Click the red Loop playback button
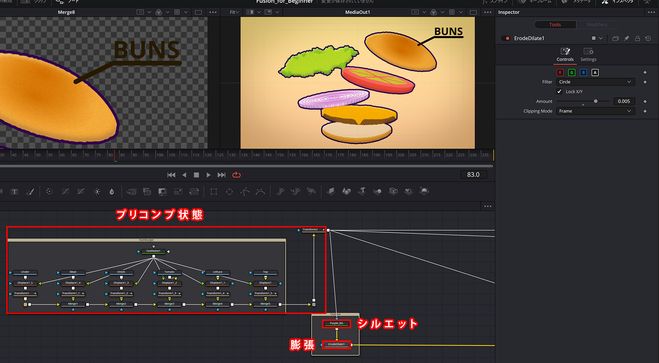The image size is (659, 363). point(236,175)
